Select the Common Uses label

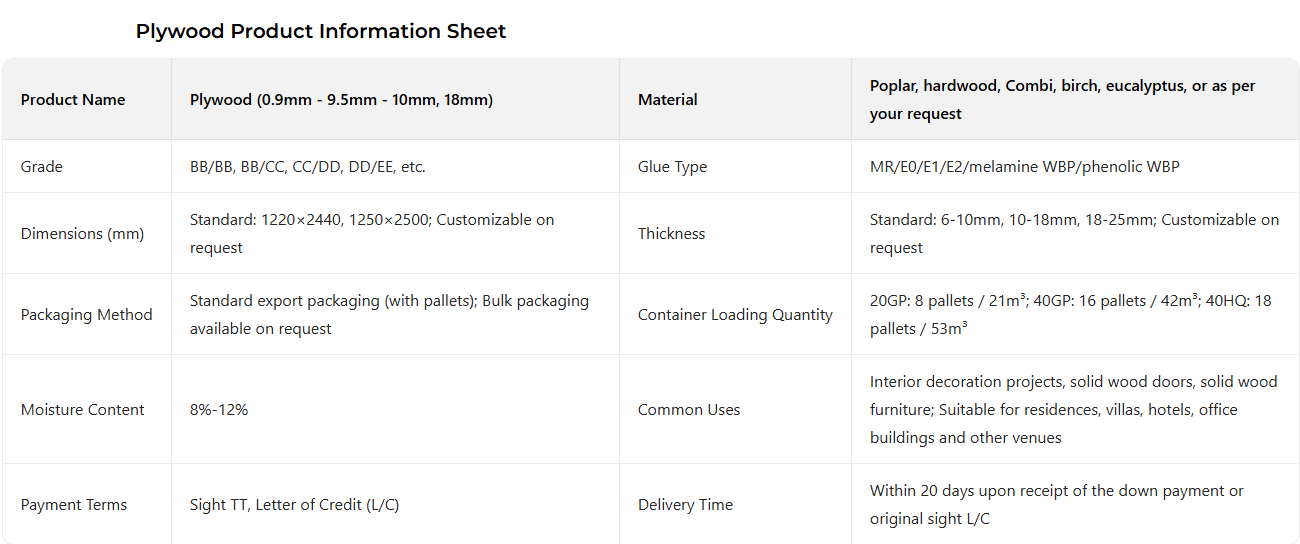pyautogui.click(x=689, y=410)
